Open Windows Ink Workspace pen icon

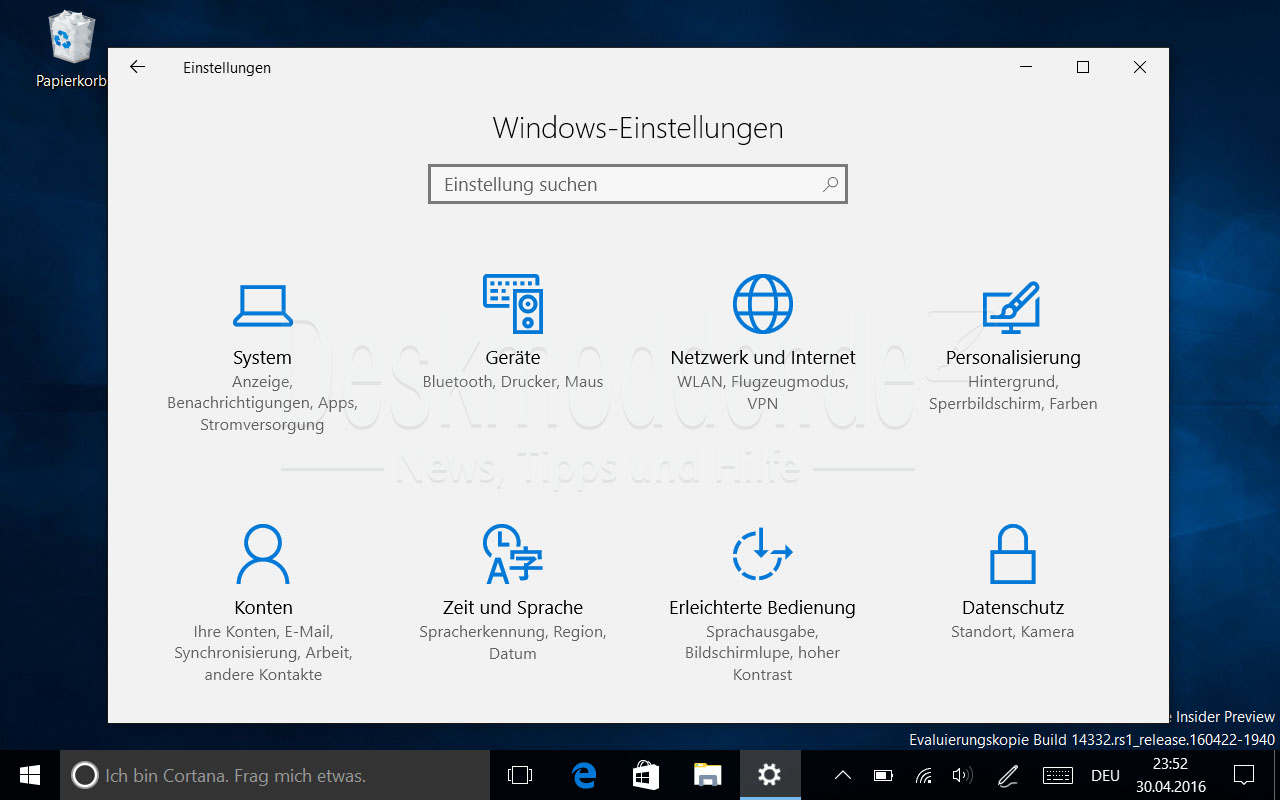[1008, 775]
